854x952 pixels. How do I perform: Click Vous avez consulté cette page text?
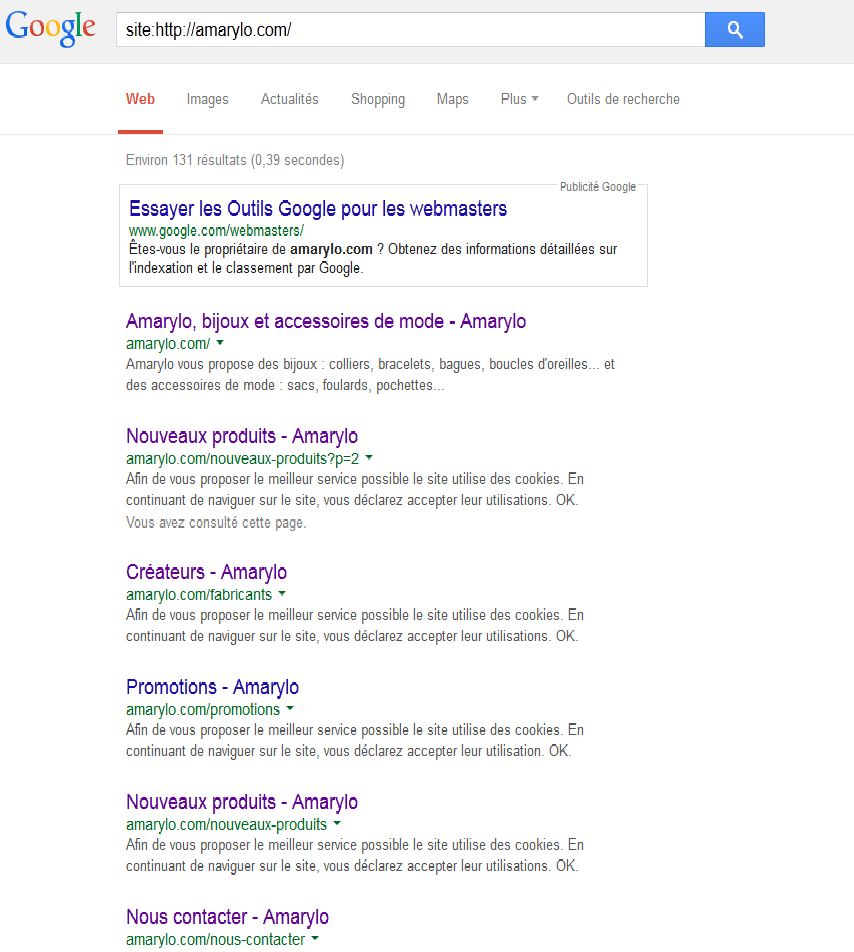click(x=216, y=523)
